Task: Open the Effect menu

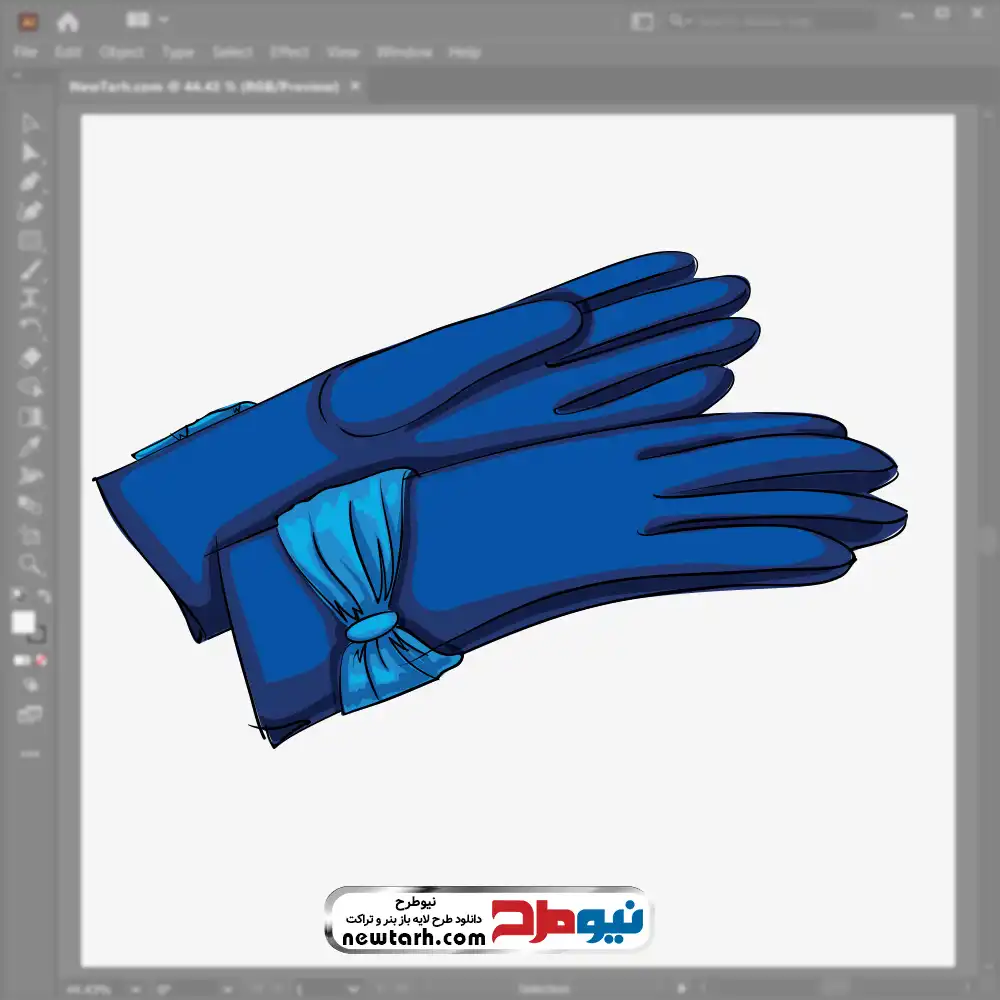Action: coord(289,52)
